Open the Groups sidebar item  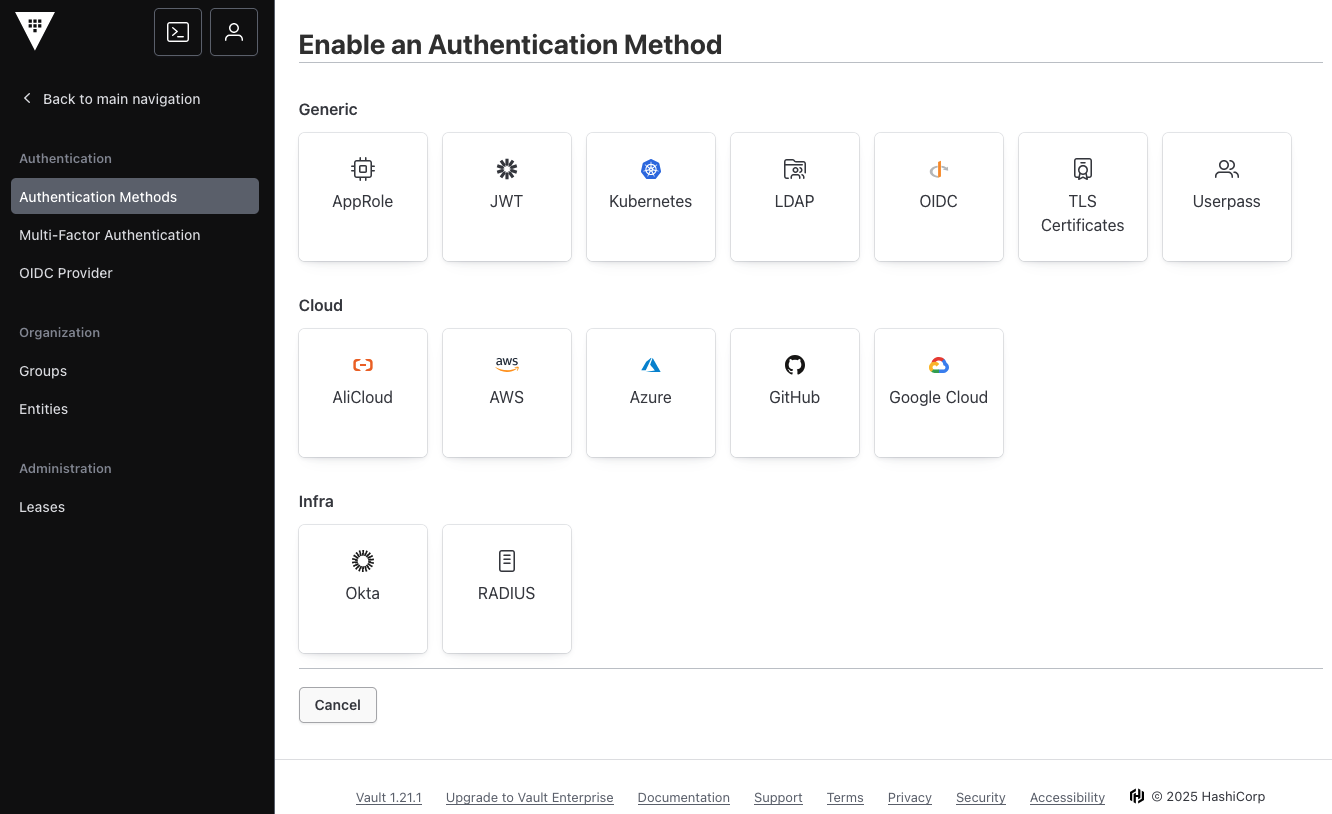pos(43,371)
